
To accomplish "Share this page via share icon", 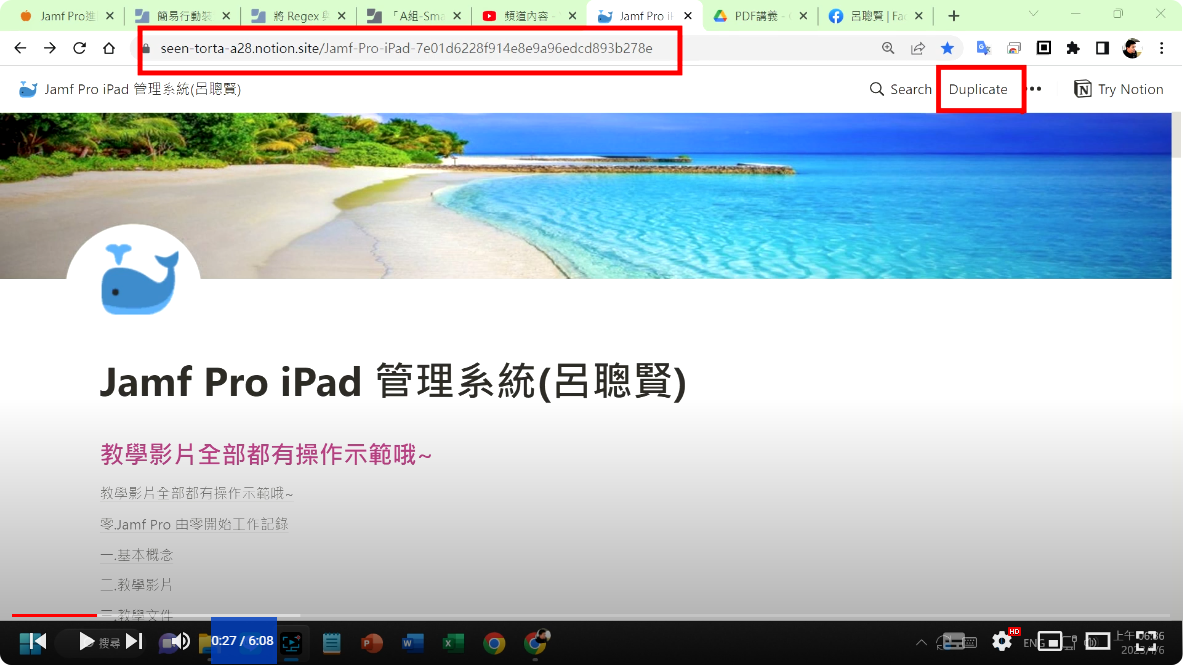I will (x=918, y=49).
